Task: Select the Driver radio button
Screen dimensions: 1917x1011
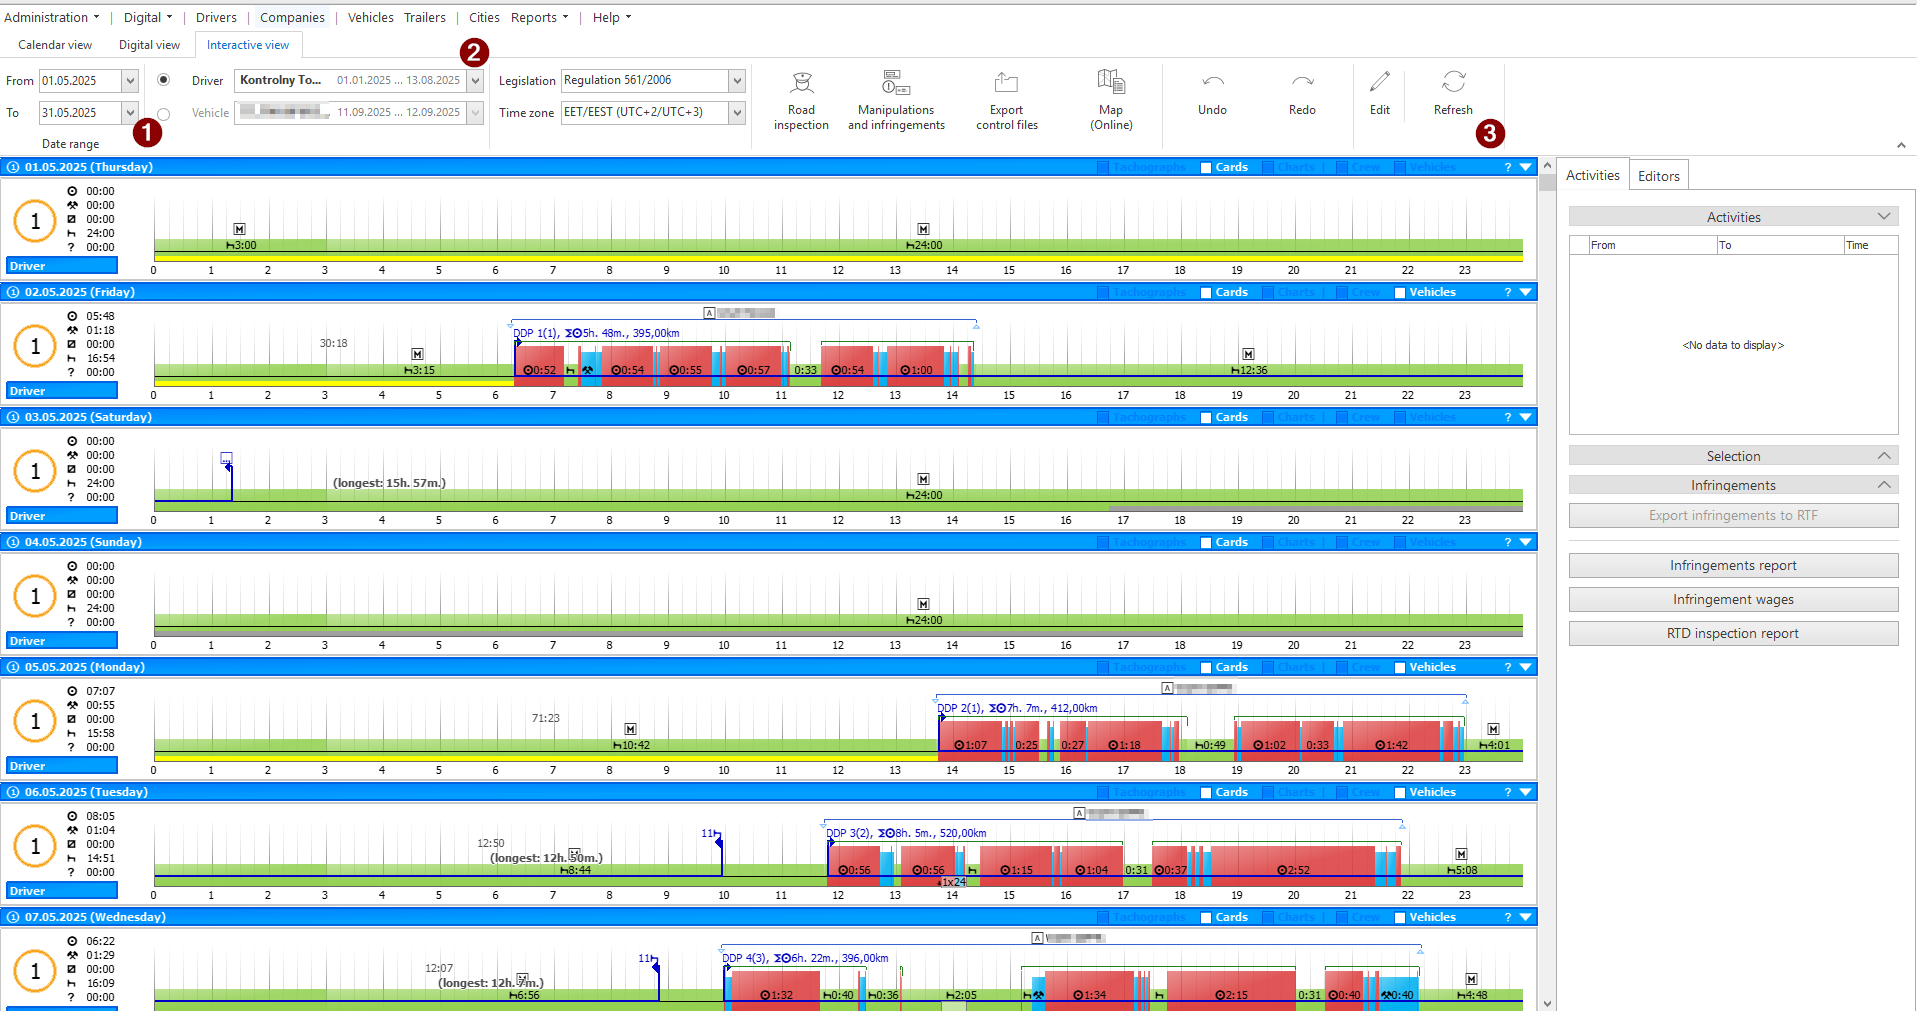Action: pyautogui.click(x=164, y=80)
